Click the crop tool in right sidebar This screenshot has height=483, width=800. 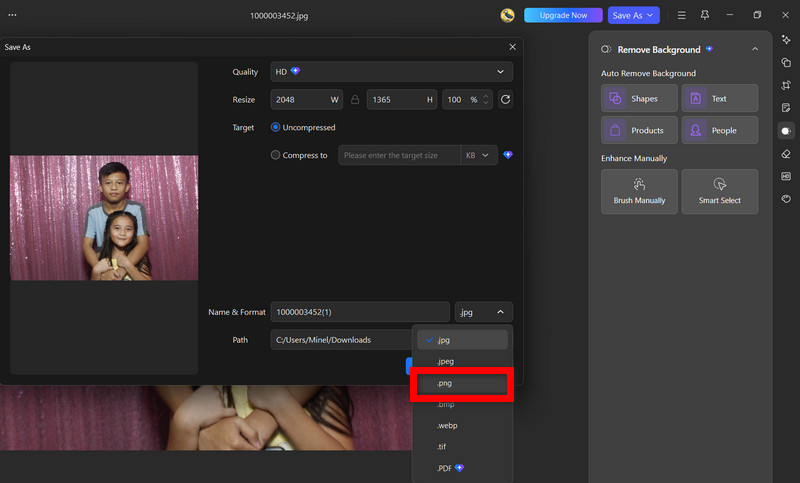point(786,85)
